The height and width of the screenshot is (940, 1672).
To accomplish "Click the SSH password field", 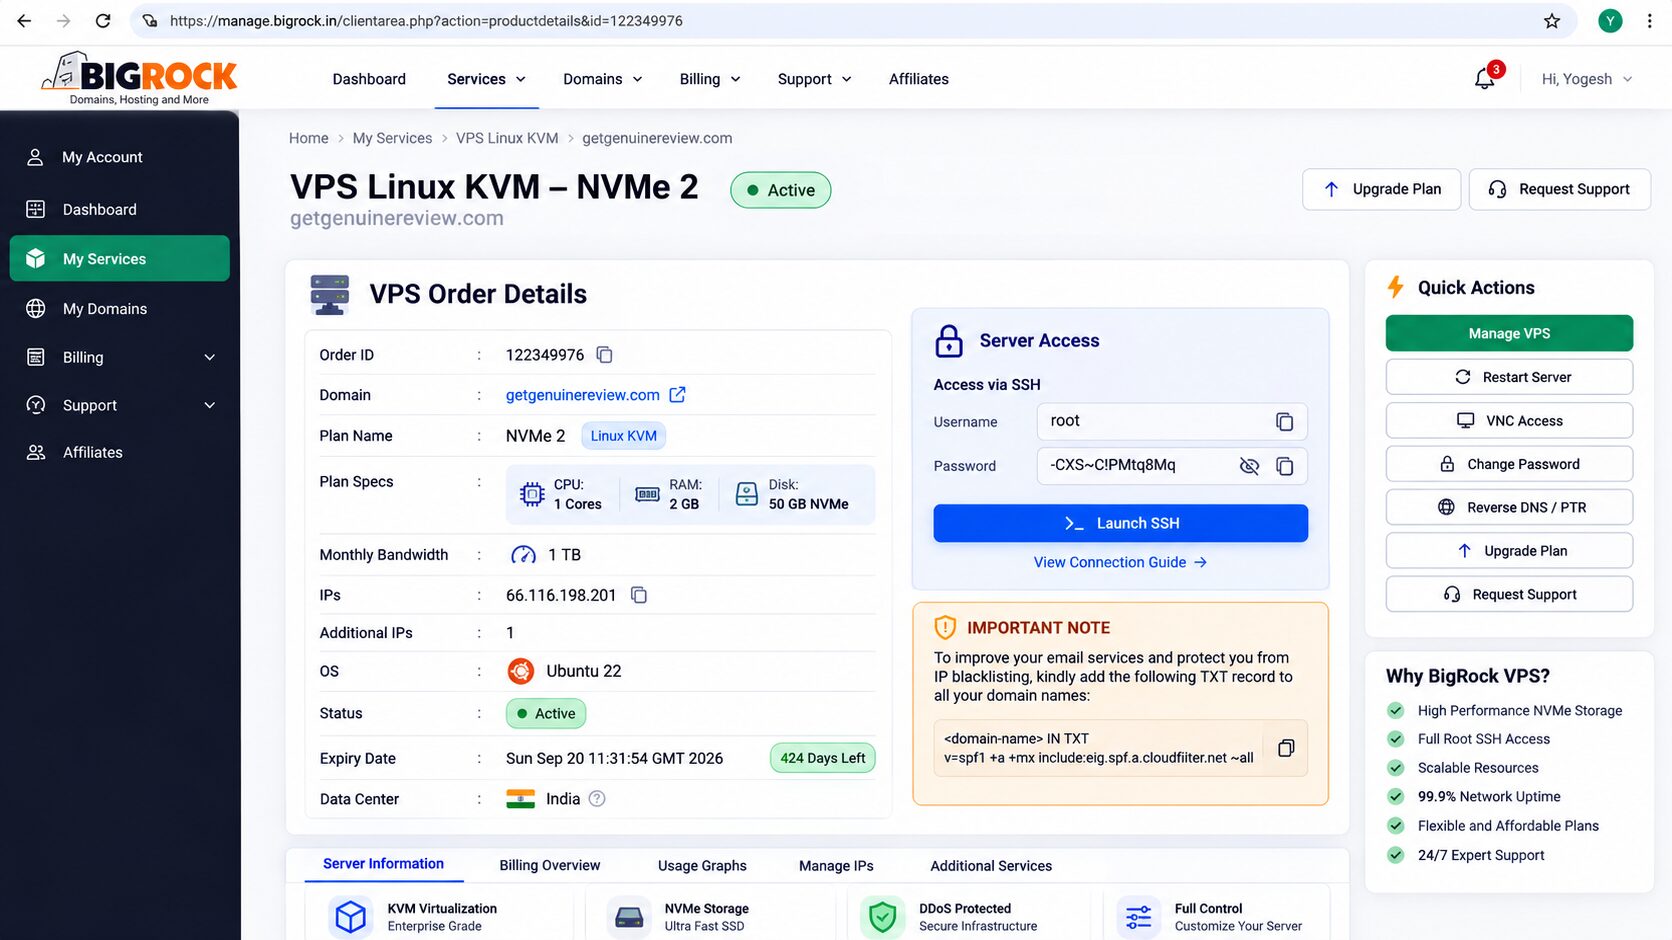I will (1172, 466).
